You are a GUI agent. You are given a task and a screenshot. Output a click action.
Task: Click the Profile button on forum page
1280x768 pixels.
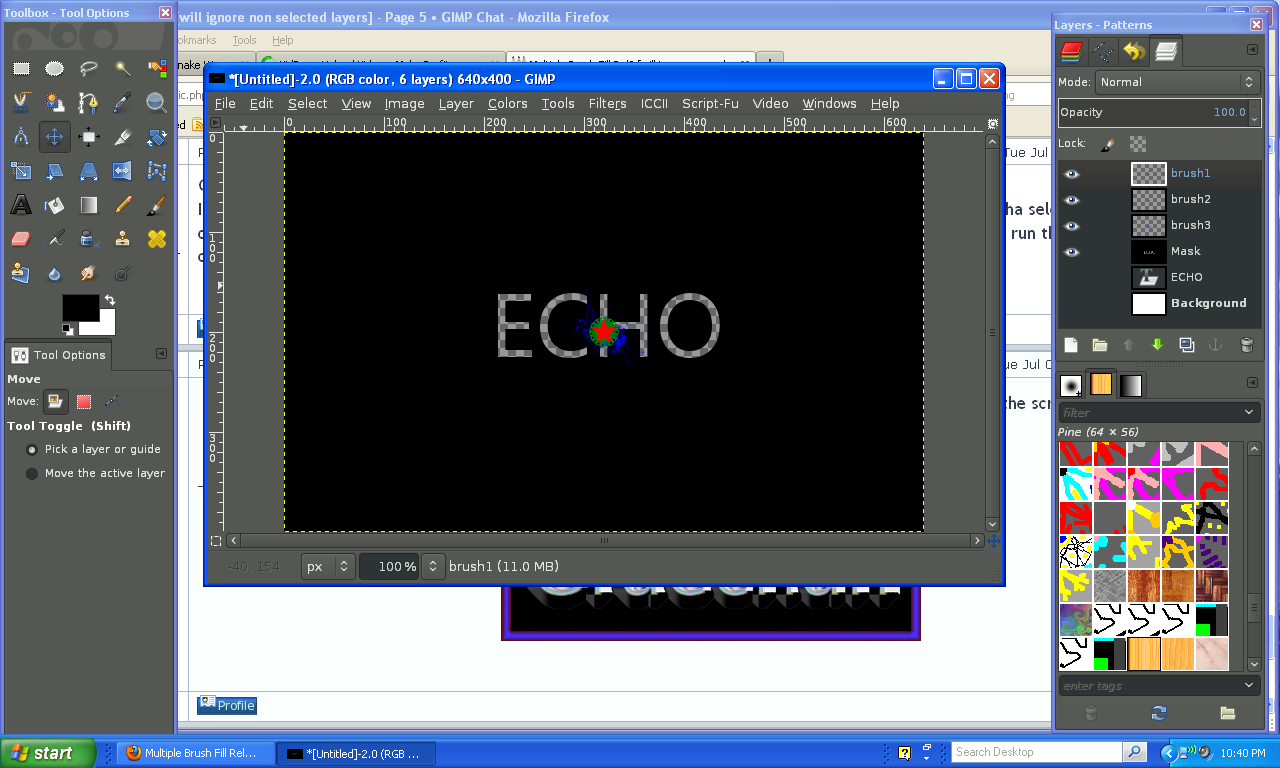tap(227, 705)
